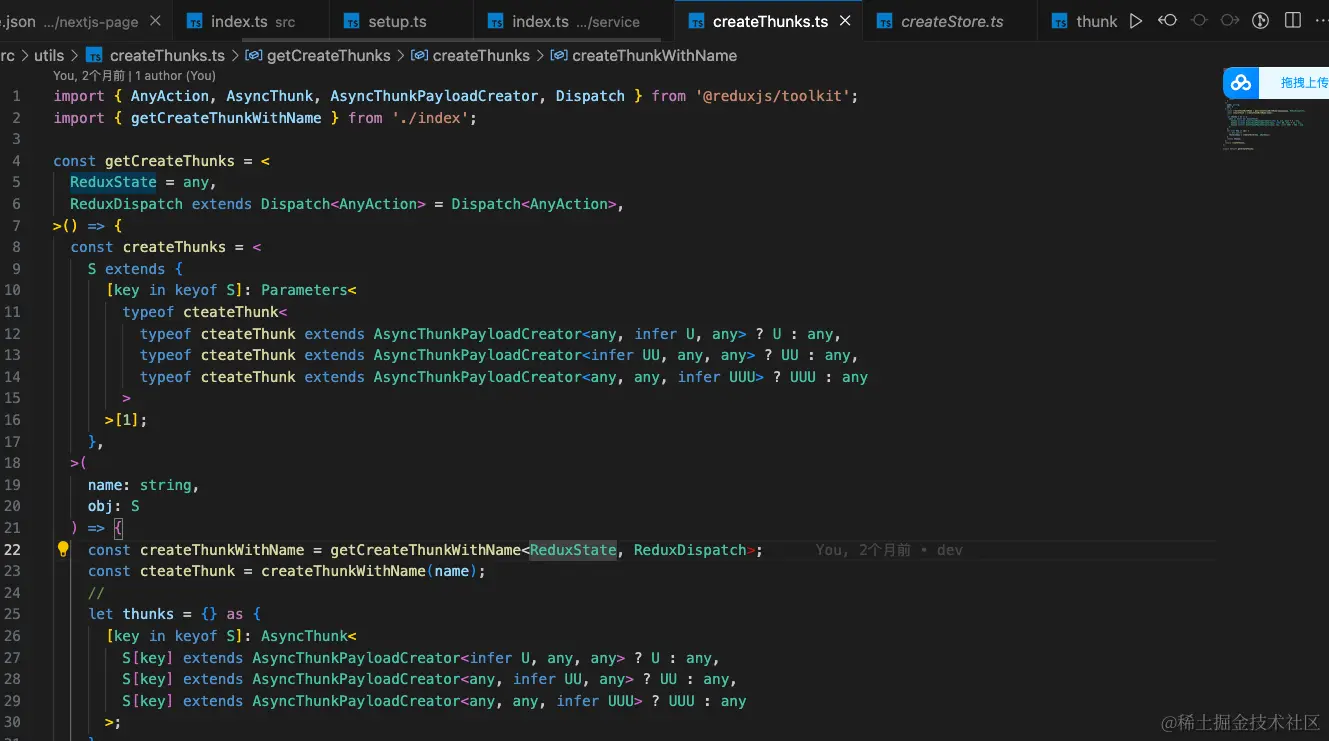Click line number 18 in the gutter
1329x741 pixels.
point(12,463)
